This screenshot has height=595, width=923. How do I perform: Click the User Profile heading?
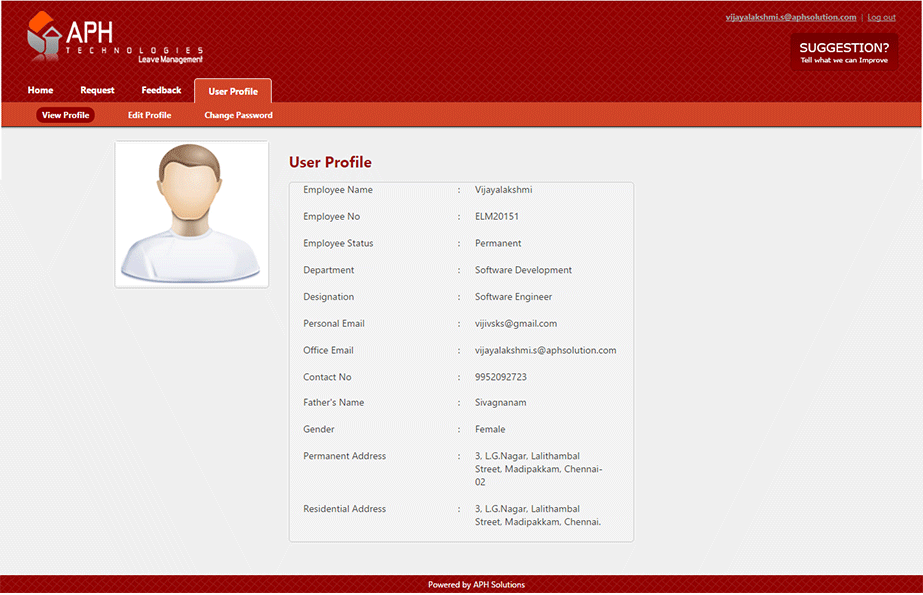[330, 162]
